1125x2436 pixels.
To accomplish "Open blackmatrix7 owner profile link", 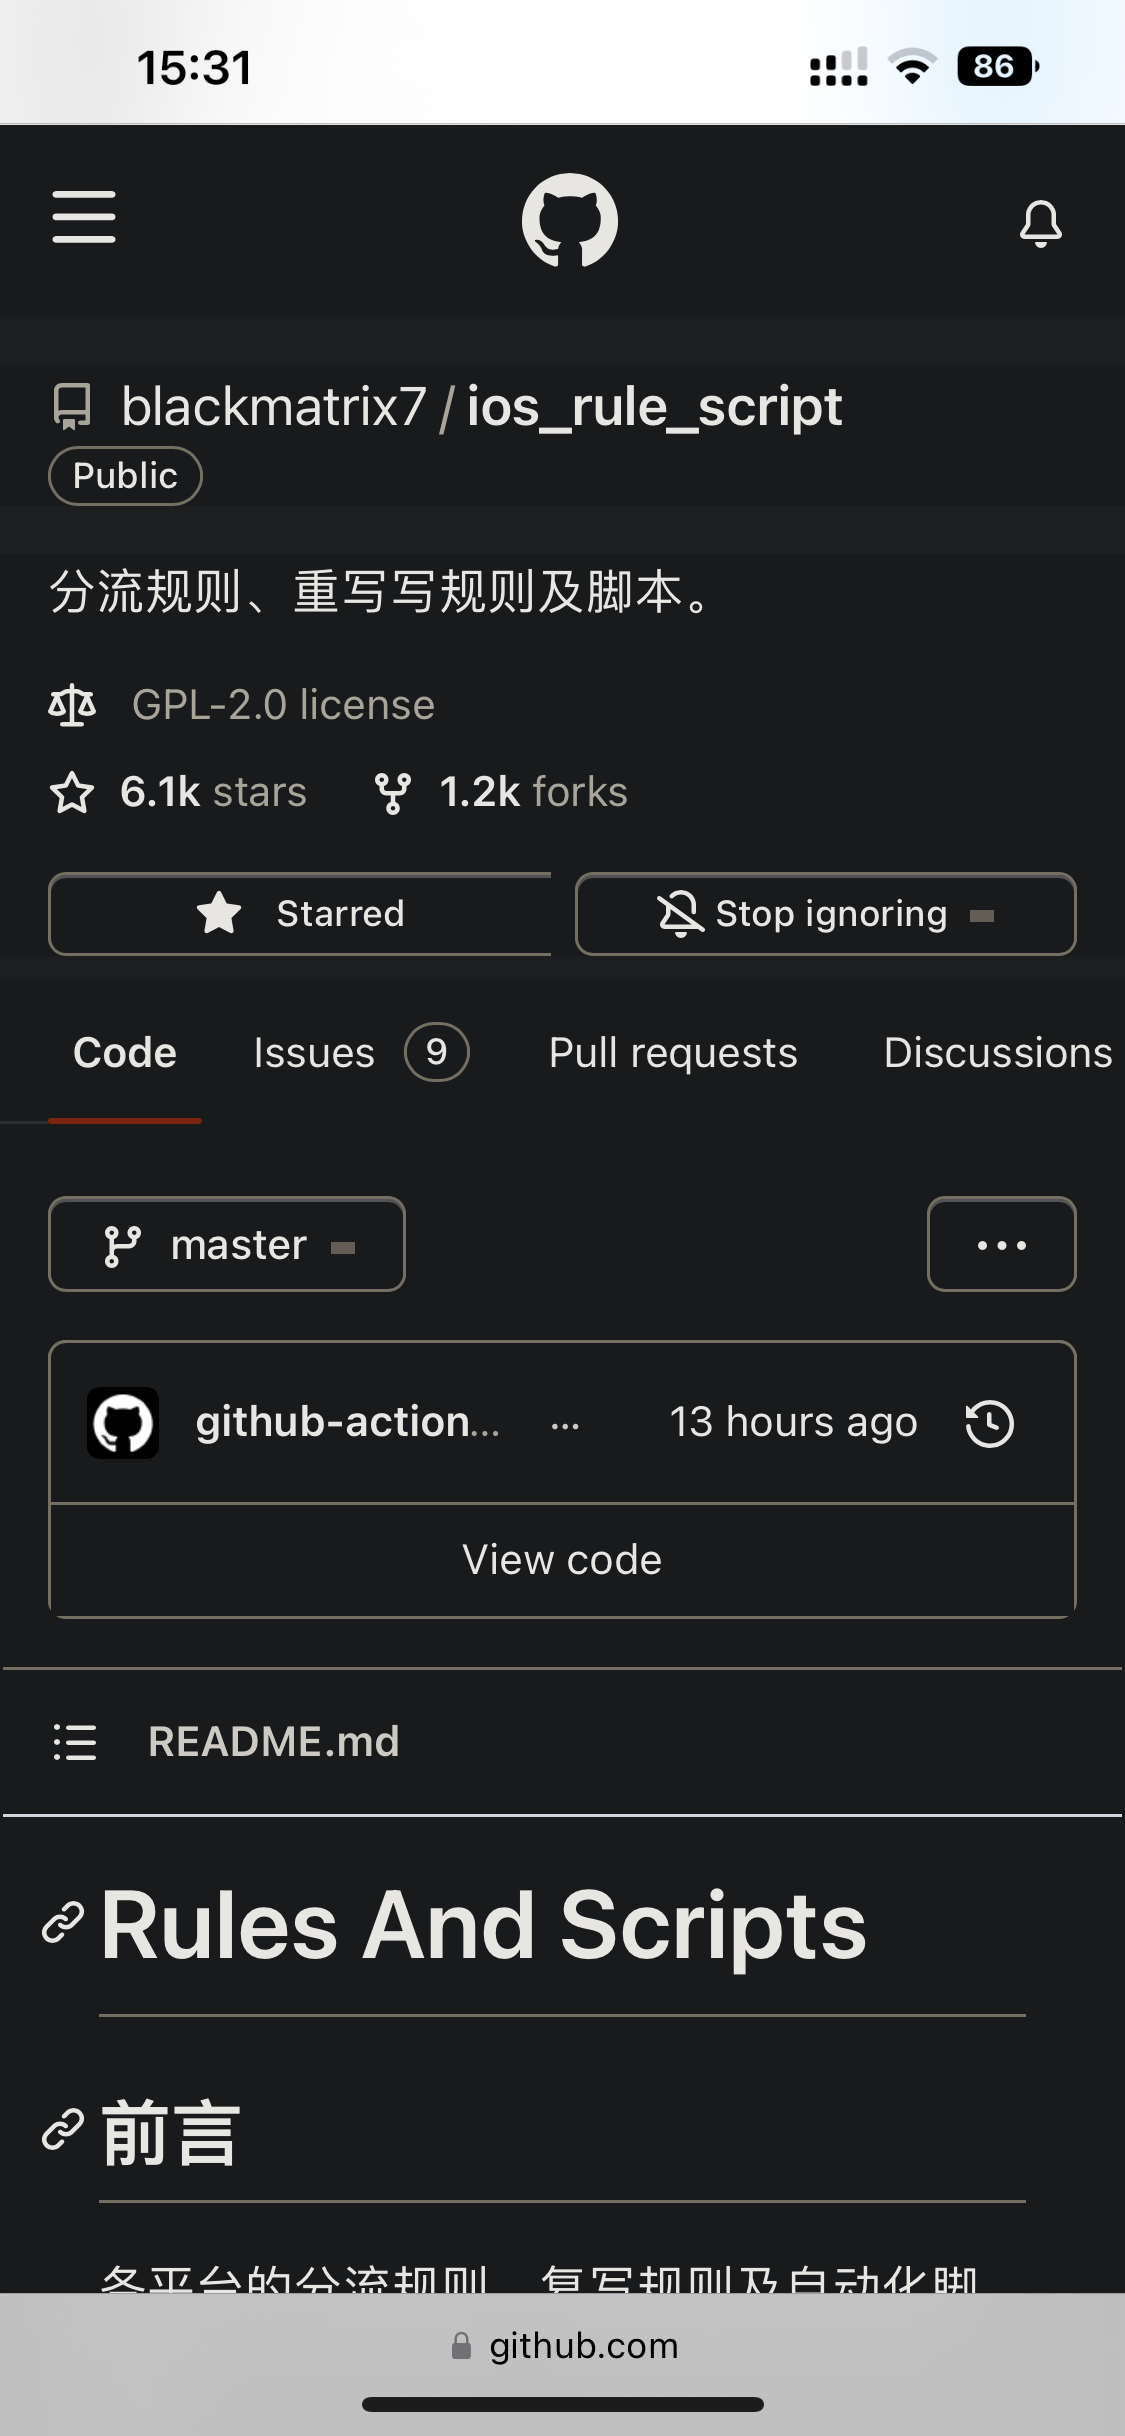I will point(273,407).
